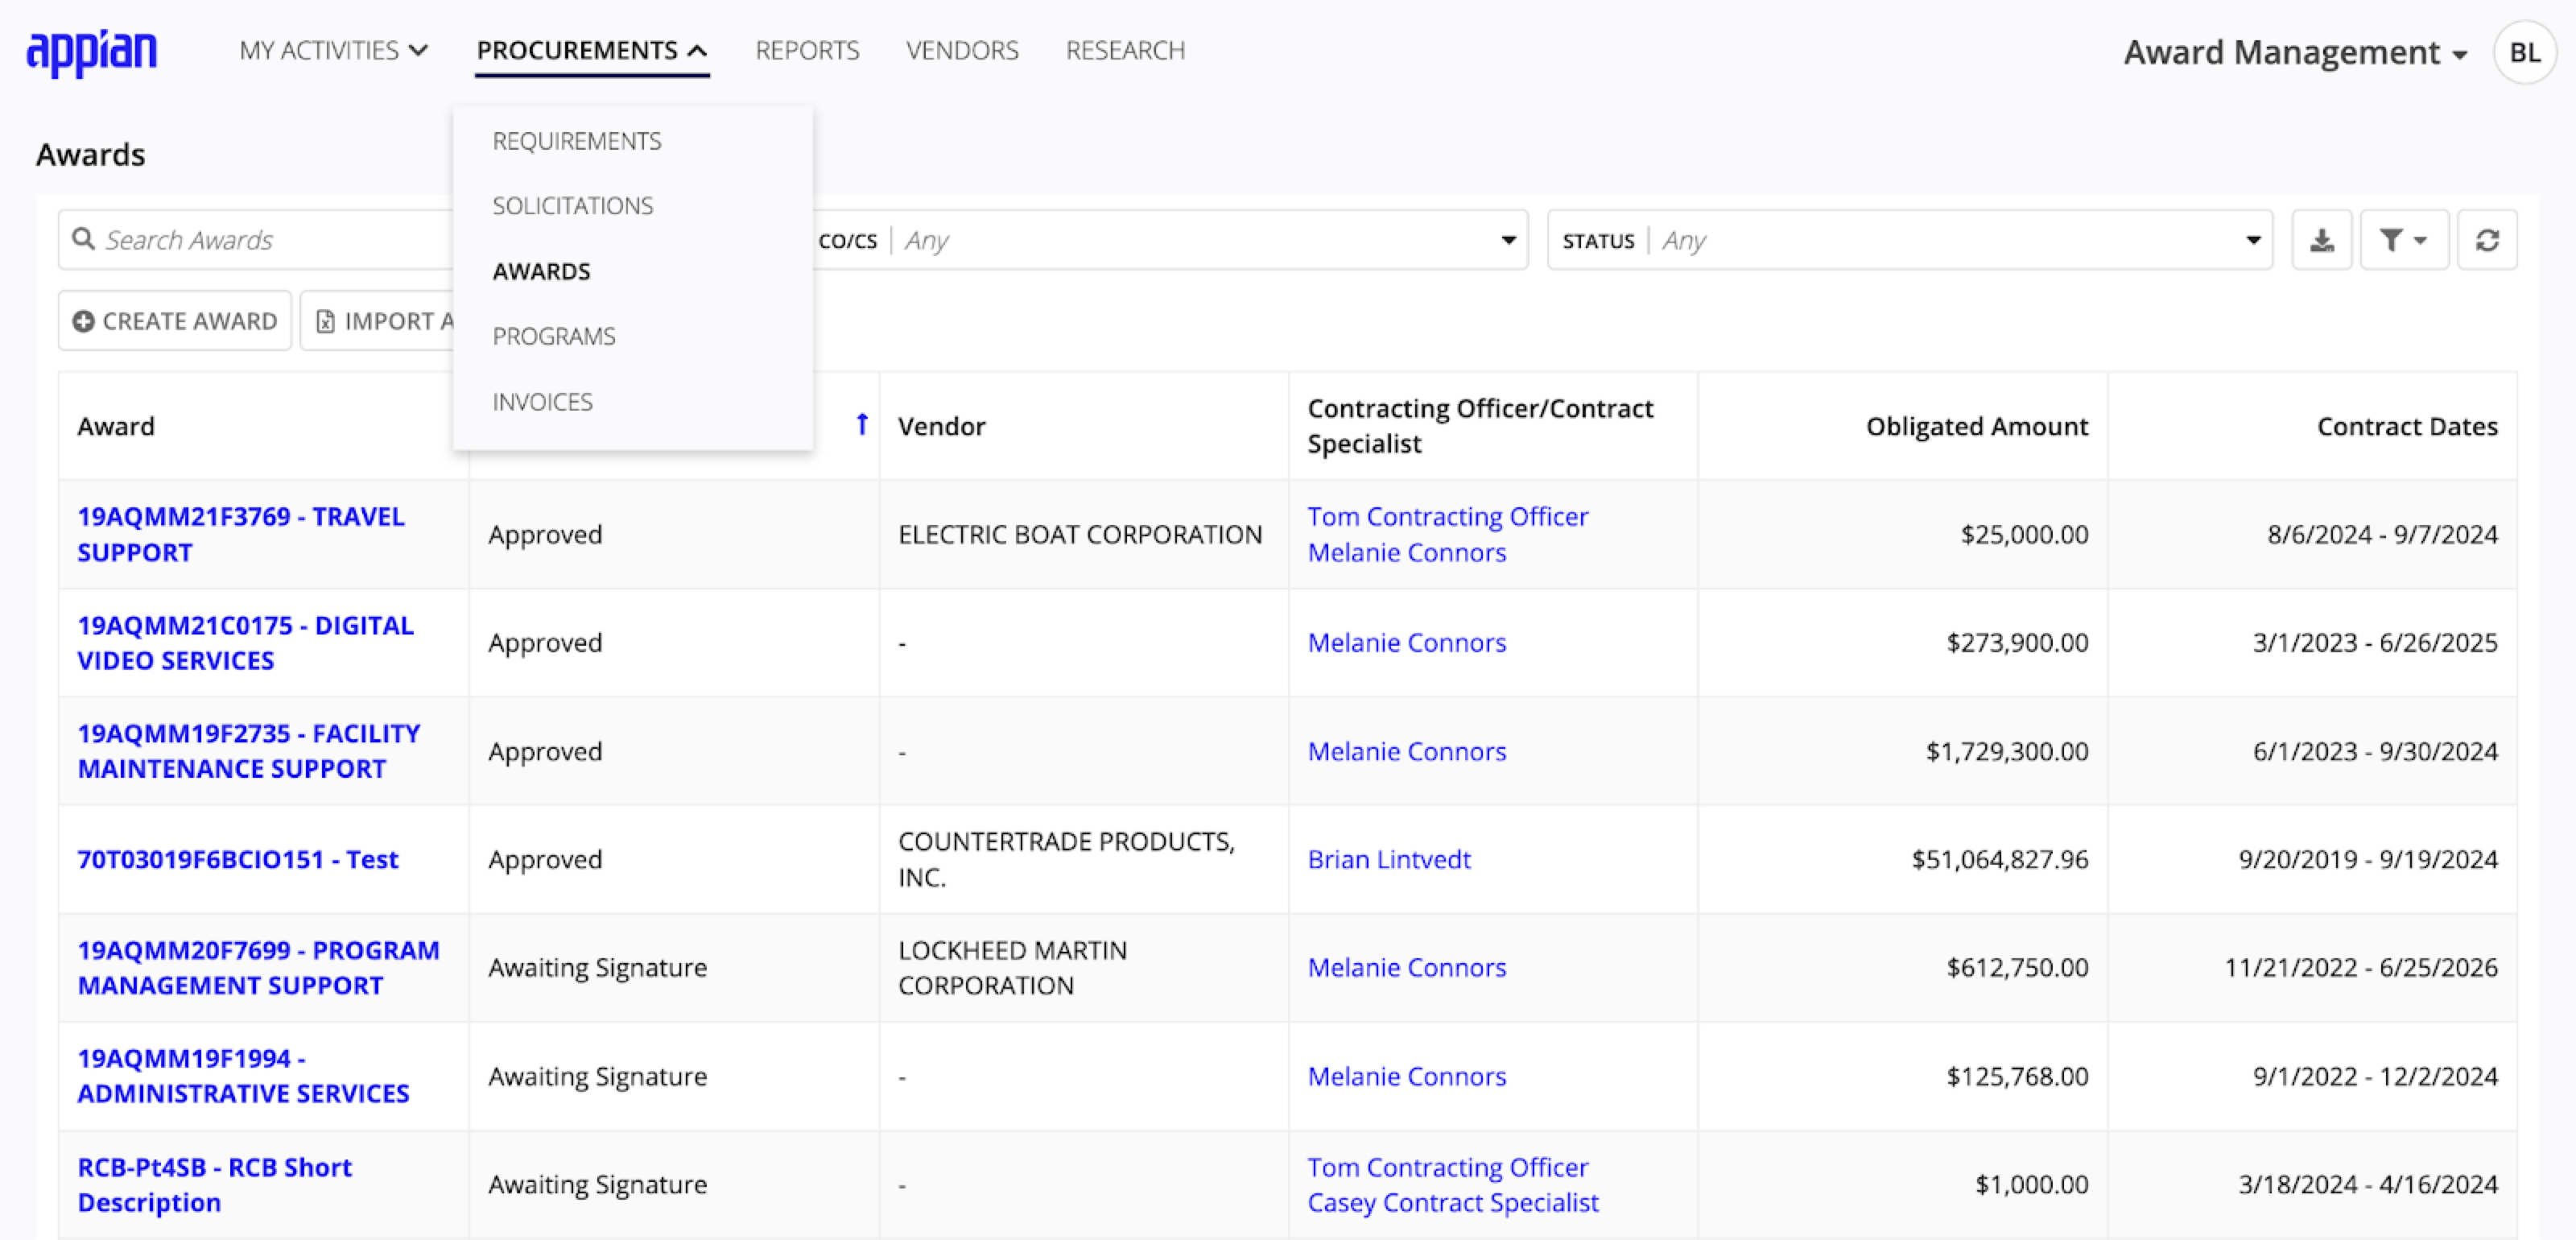This screenshot has height=1240, width=2576.
Task: Click contract dates 9/20/2019 - 9/19/2024
Action: click(x=2368, y=859)
